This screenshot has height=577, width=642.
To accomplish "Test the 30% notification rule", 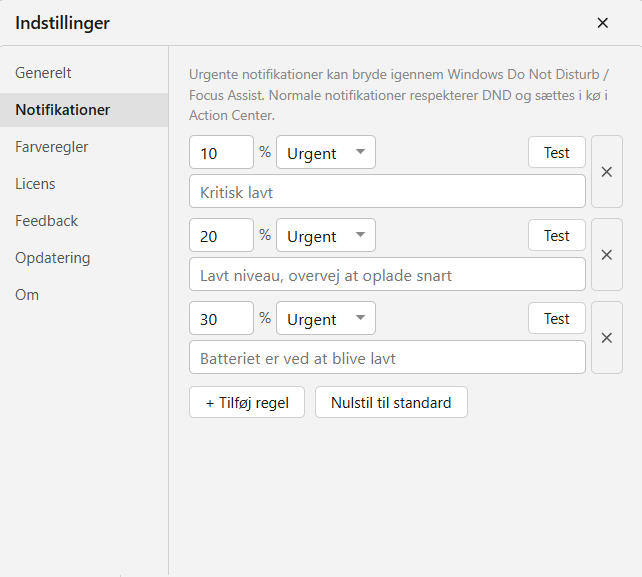I will coord(557,318).
